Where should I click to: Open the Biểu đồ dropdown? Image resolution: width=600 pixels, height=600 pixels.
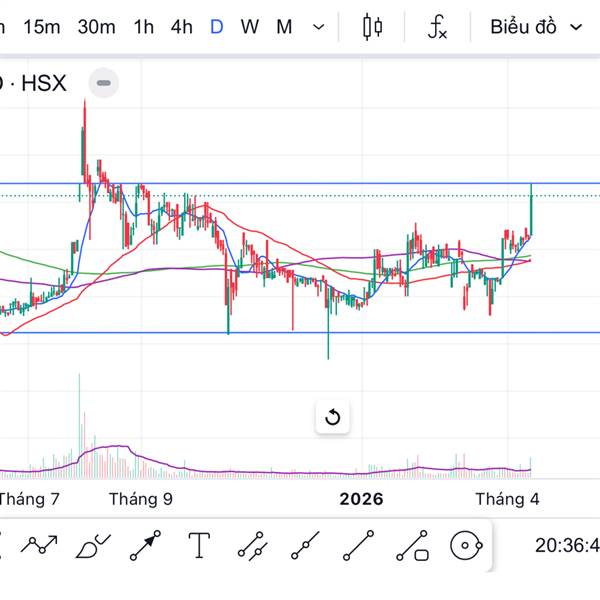pyautogui.click(x=536, y=27)
